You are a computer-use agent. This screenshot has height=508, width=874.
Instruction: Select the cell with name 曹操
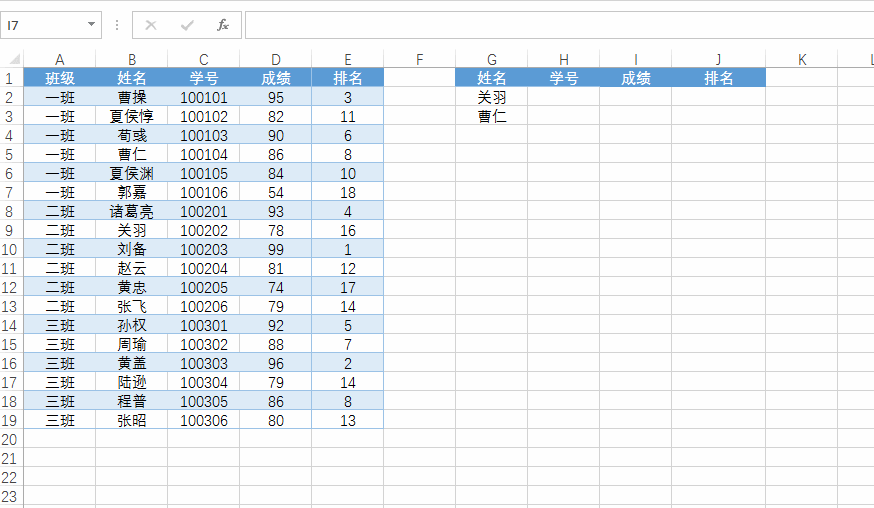pyautogui.click(x=132, y=97)
